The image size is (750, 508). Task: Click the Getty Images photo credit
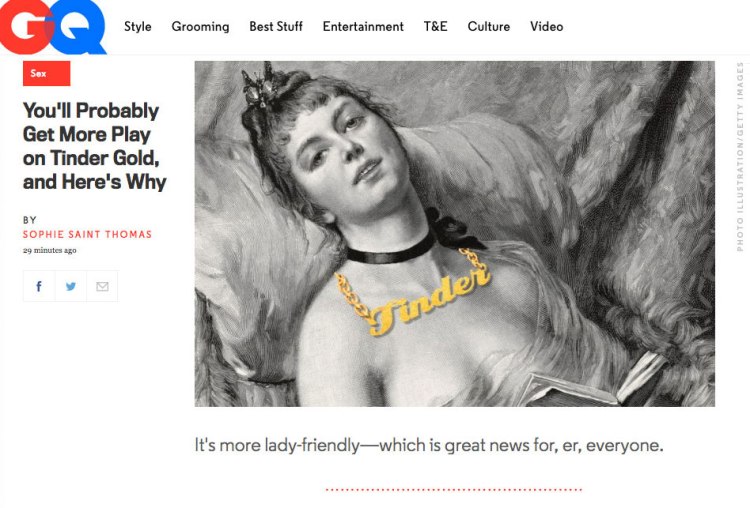(740, 156)
